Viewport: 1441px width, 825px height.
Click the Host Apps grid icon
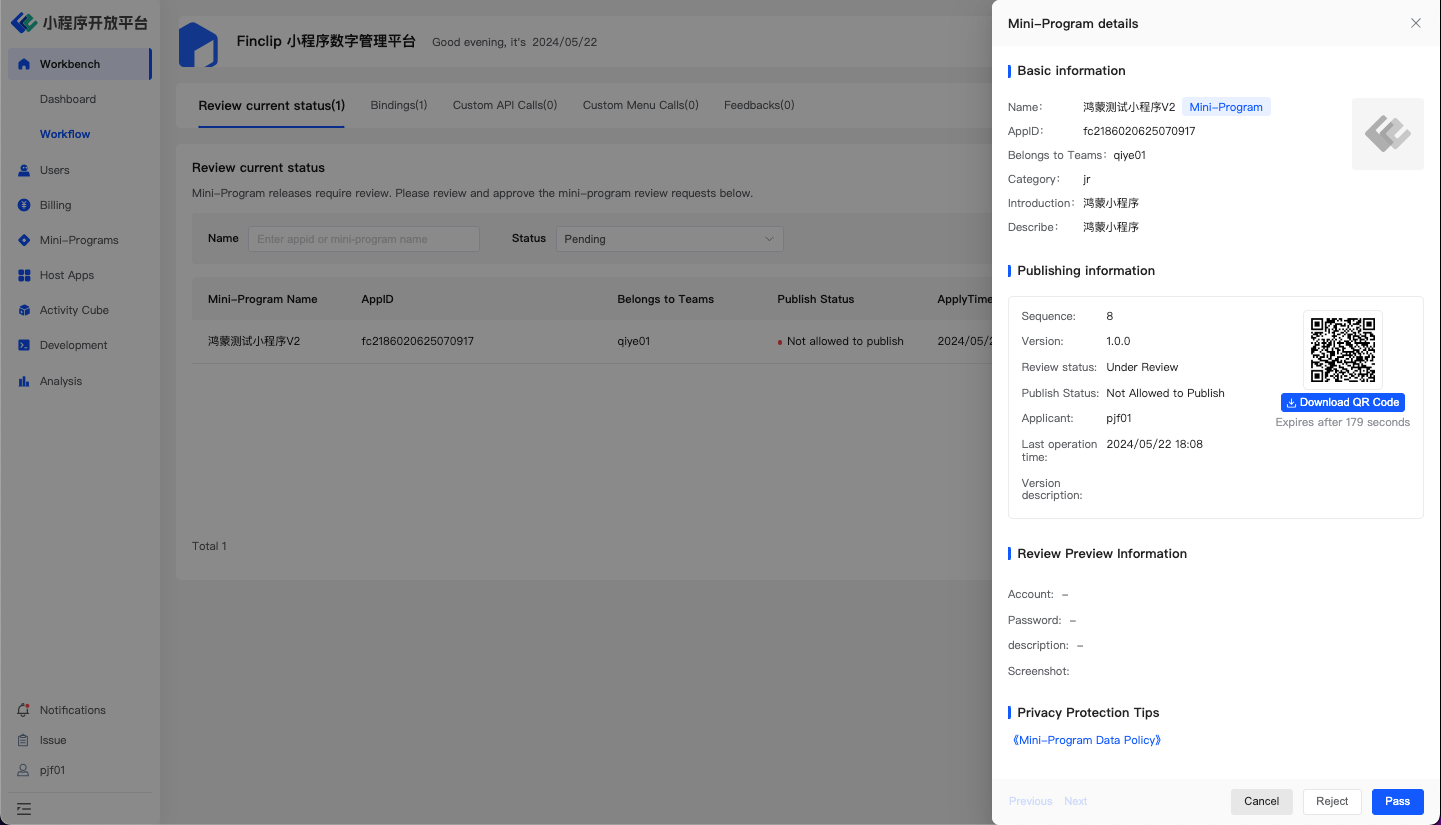click(x=24, y=275)
